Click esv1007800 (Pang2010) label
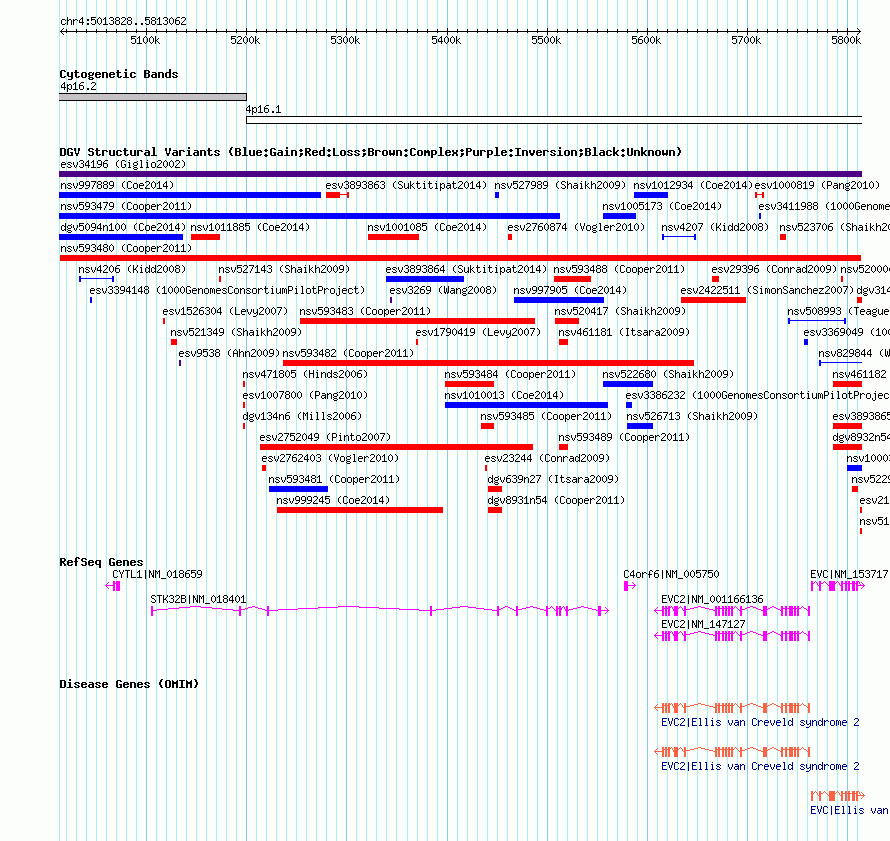Screen dimensions: 890x841 305,395
